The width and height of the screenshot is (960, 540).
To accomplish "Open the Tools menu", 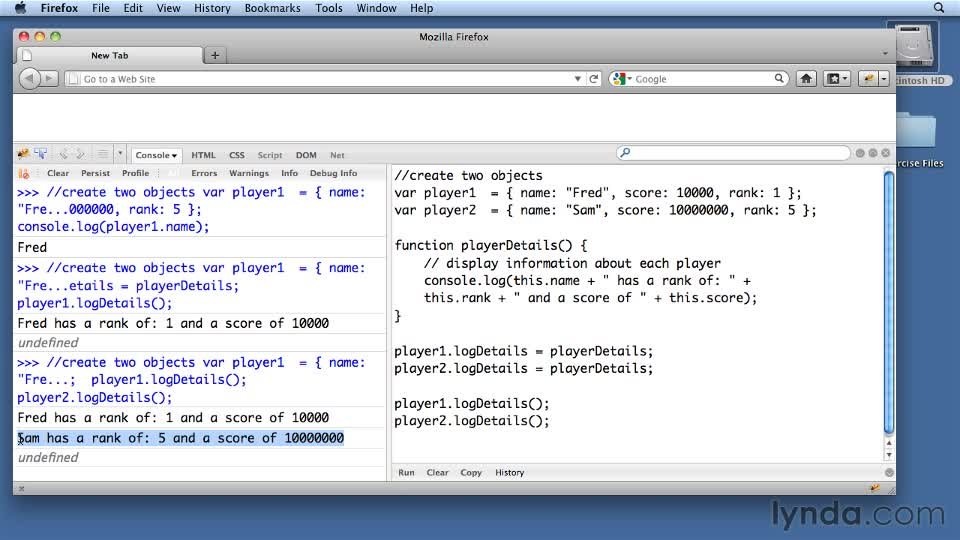I will (x=329, y=8).
